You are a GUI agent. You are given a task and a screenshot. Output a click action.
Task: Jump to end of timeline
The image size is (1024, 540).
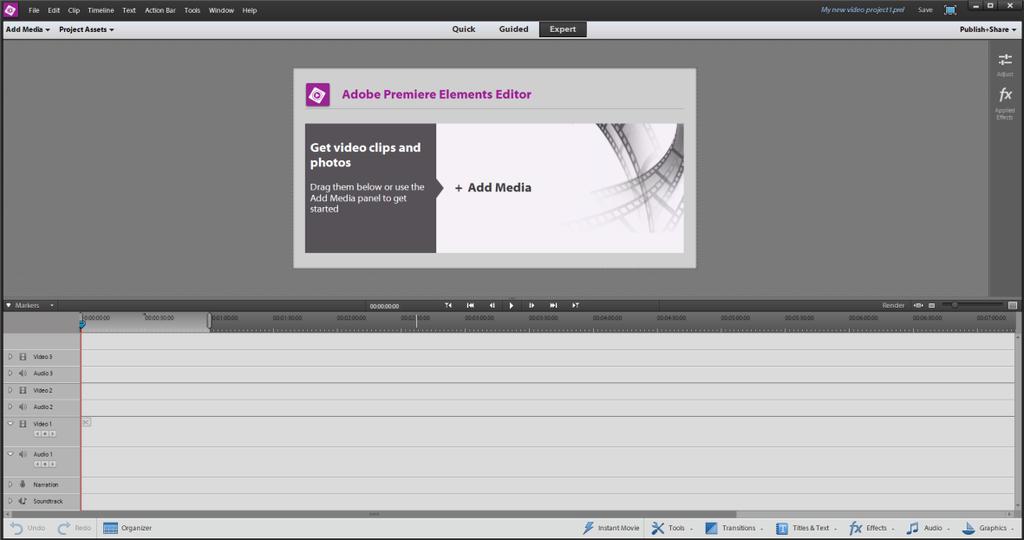[x=553, y=305]
